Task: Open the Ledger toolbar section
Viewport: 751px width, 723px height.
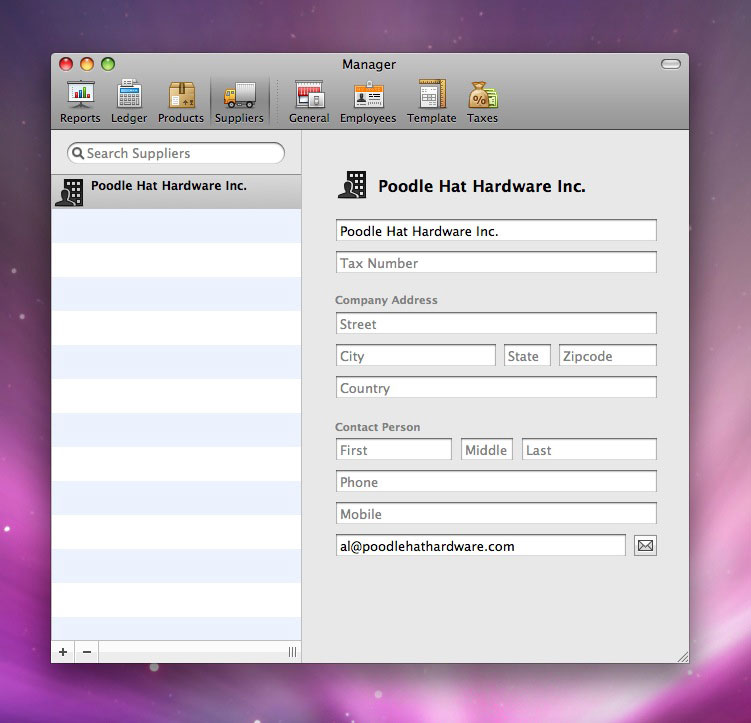Action: click(129, 102)
